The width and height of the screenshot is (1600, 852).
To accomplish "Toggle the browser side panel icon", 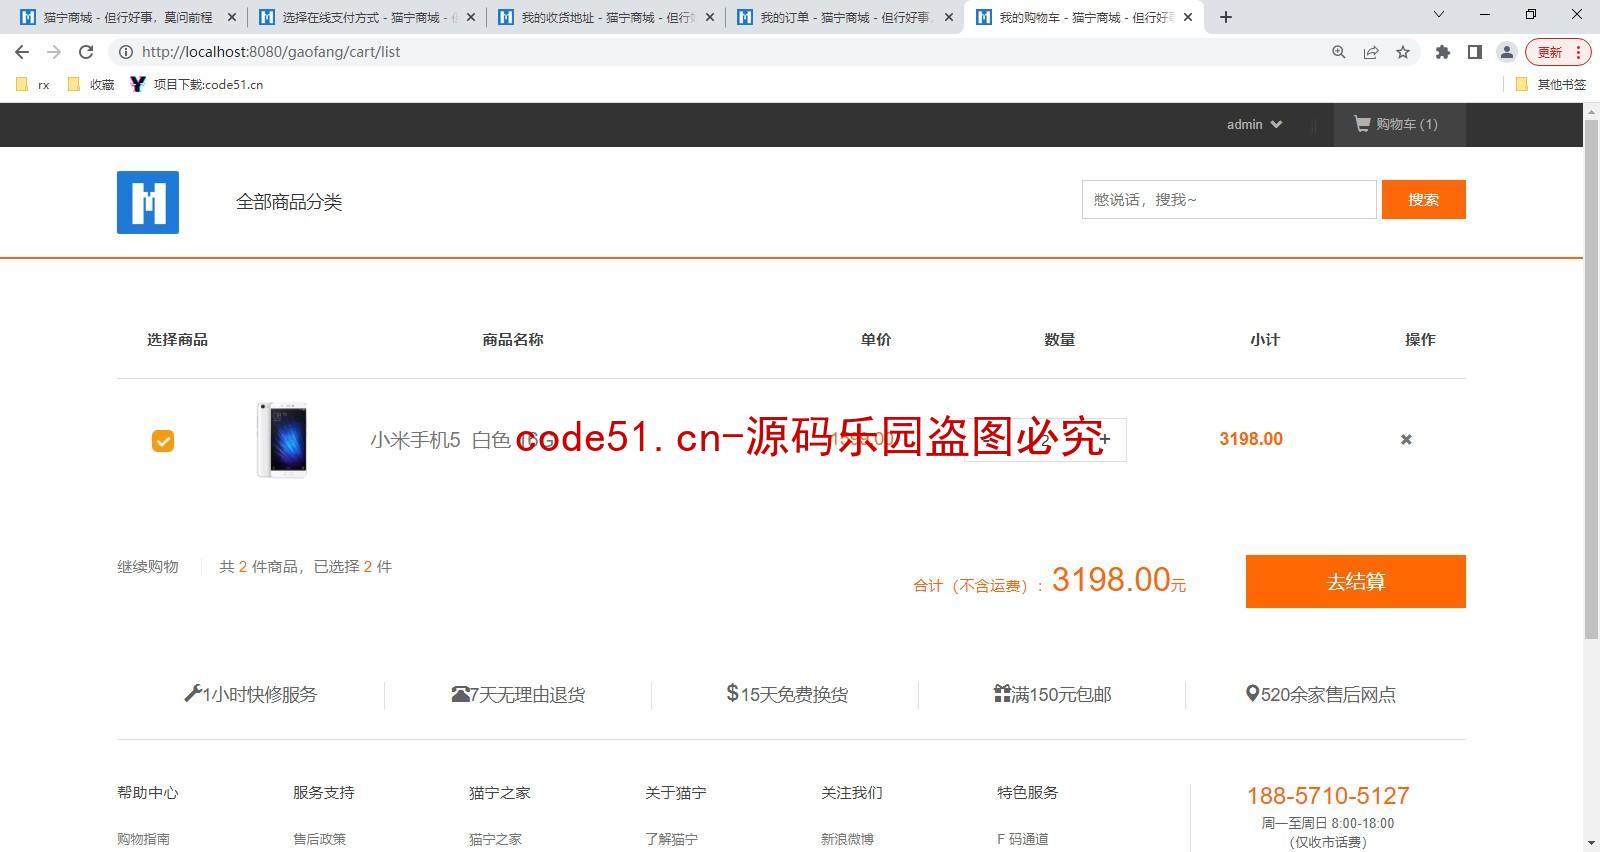I will click(1474, 52).
